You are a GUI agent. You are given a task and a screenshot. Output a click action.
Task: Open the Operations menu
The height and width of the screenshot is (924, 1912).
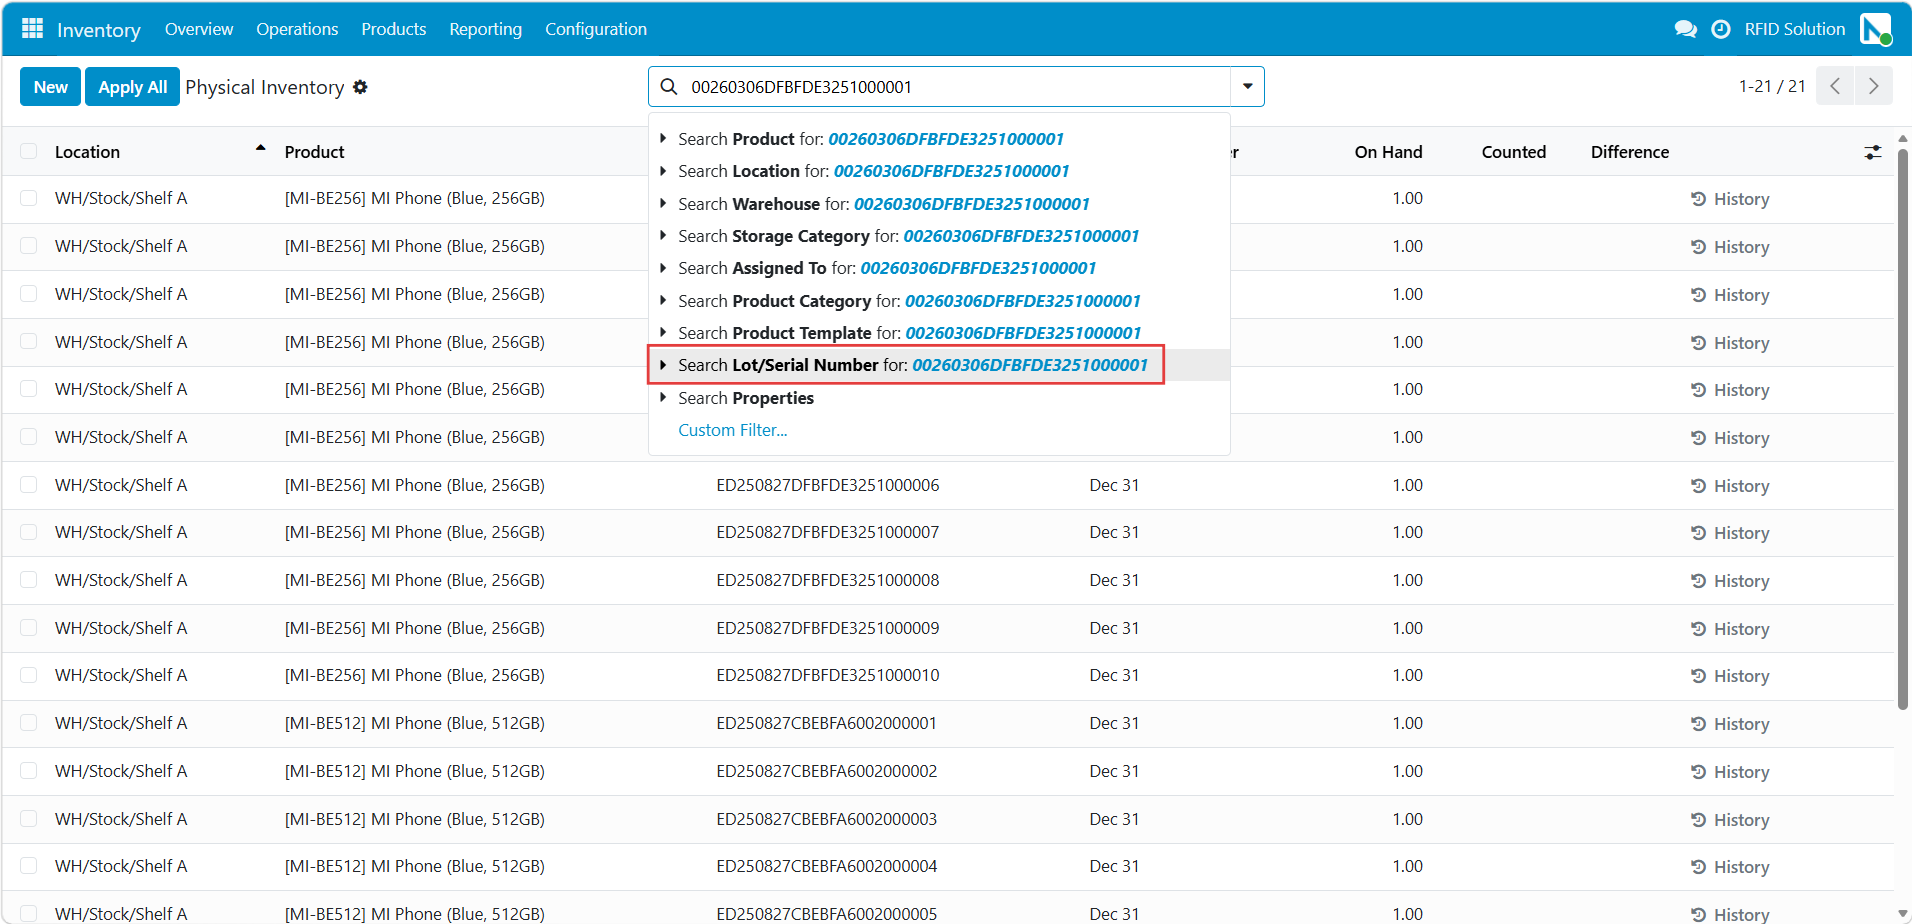coord(297,29)
